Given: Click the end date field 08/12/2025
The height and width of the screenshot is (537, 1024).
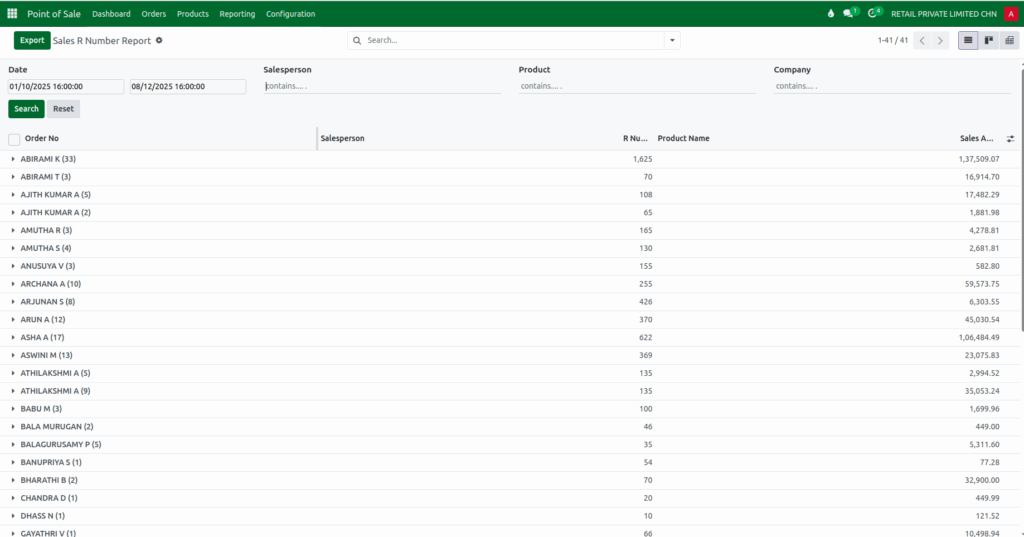Looking at the screenshot, I should click(x=187, y=86).
